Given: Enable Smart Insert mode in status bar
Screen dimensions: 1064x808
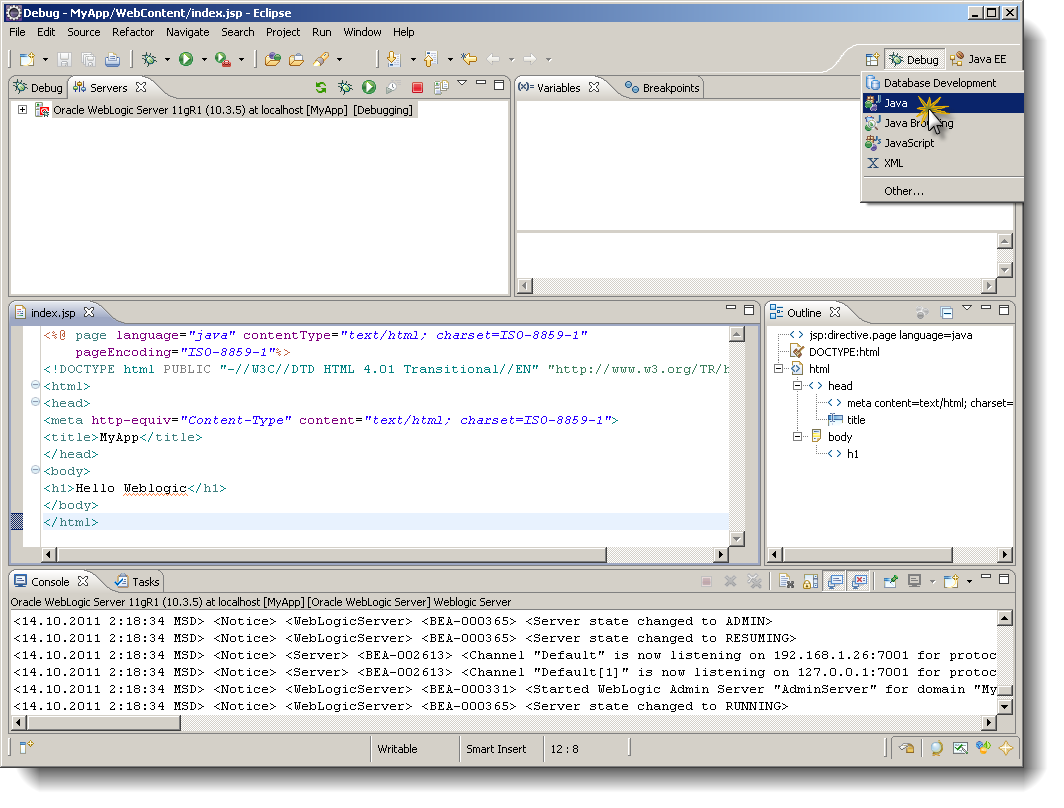Looking at the screenshot, I should click(x=498, y=749).
